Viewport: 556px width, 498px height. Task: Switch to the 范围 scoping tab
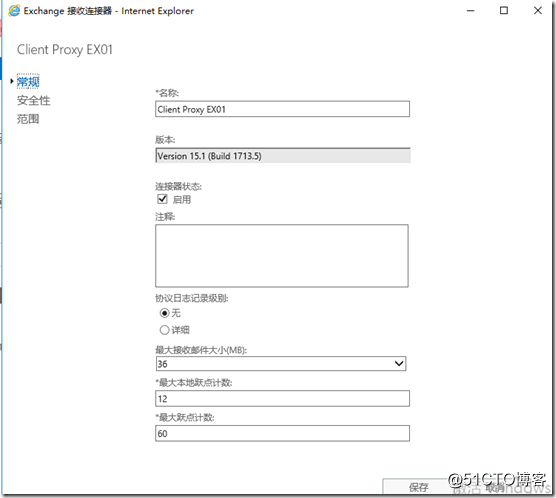pos(28,119)
